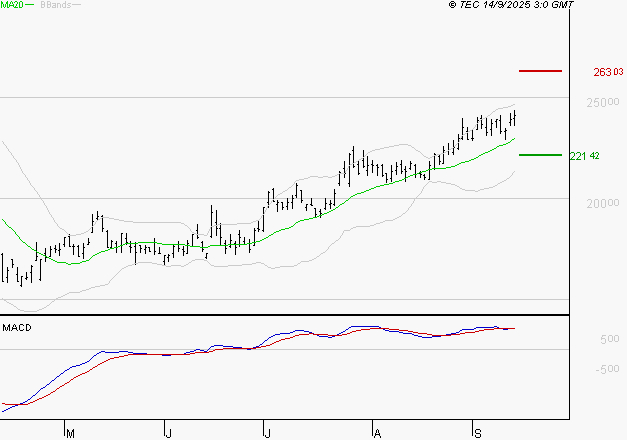Click the right end of the MACD lines
Screen dimensions: 627x440
tap(514, 328)
